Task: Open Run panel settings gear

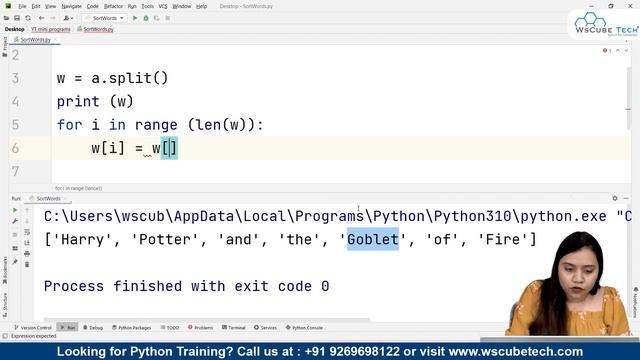Action: coord(615,198)
